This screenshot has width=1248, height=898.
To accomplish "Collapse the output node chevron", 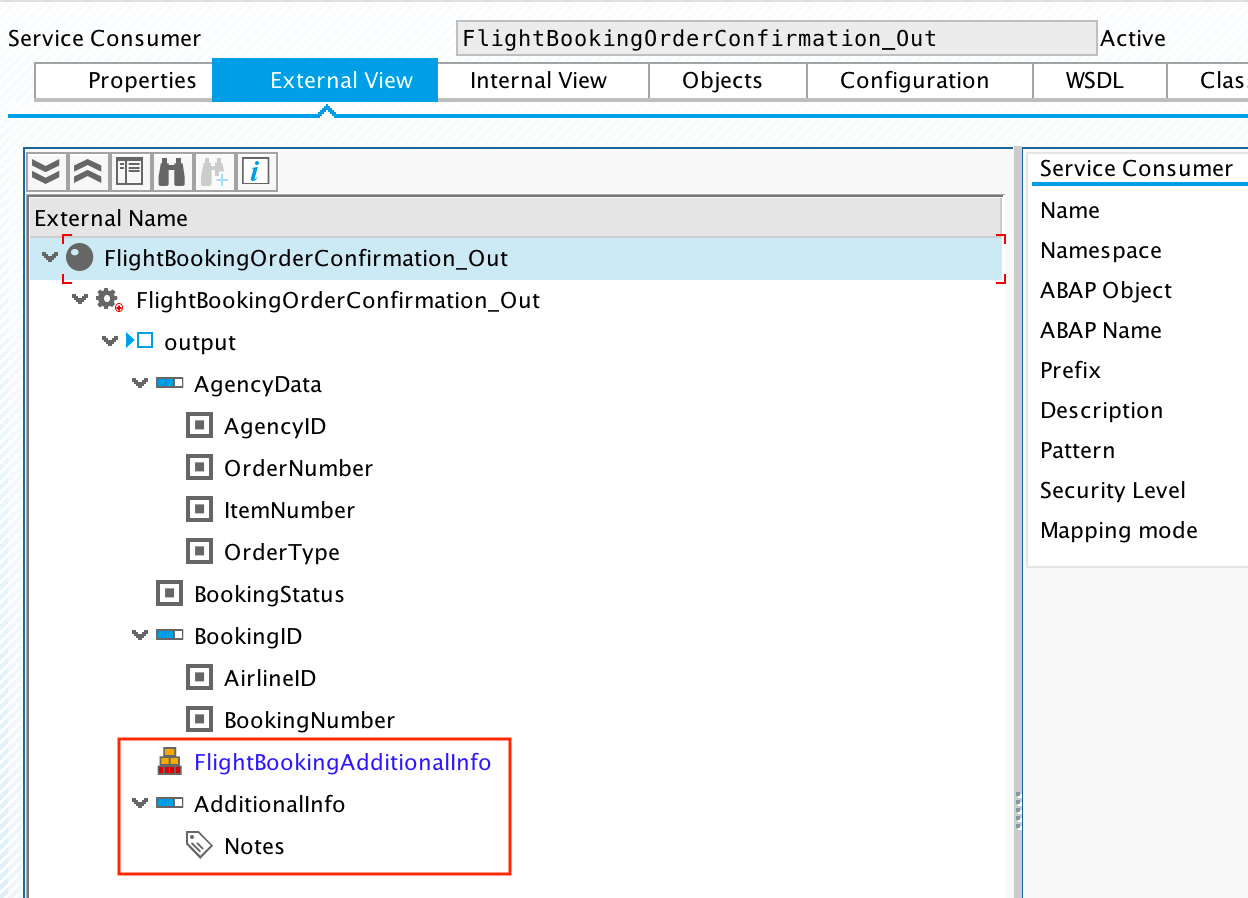I will [110, 341].
